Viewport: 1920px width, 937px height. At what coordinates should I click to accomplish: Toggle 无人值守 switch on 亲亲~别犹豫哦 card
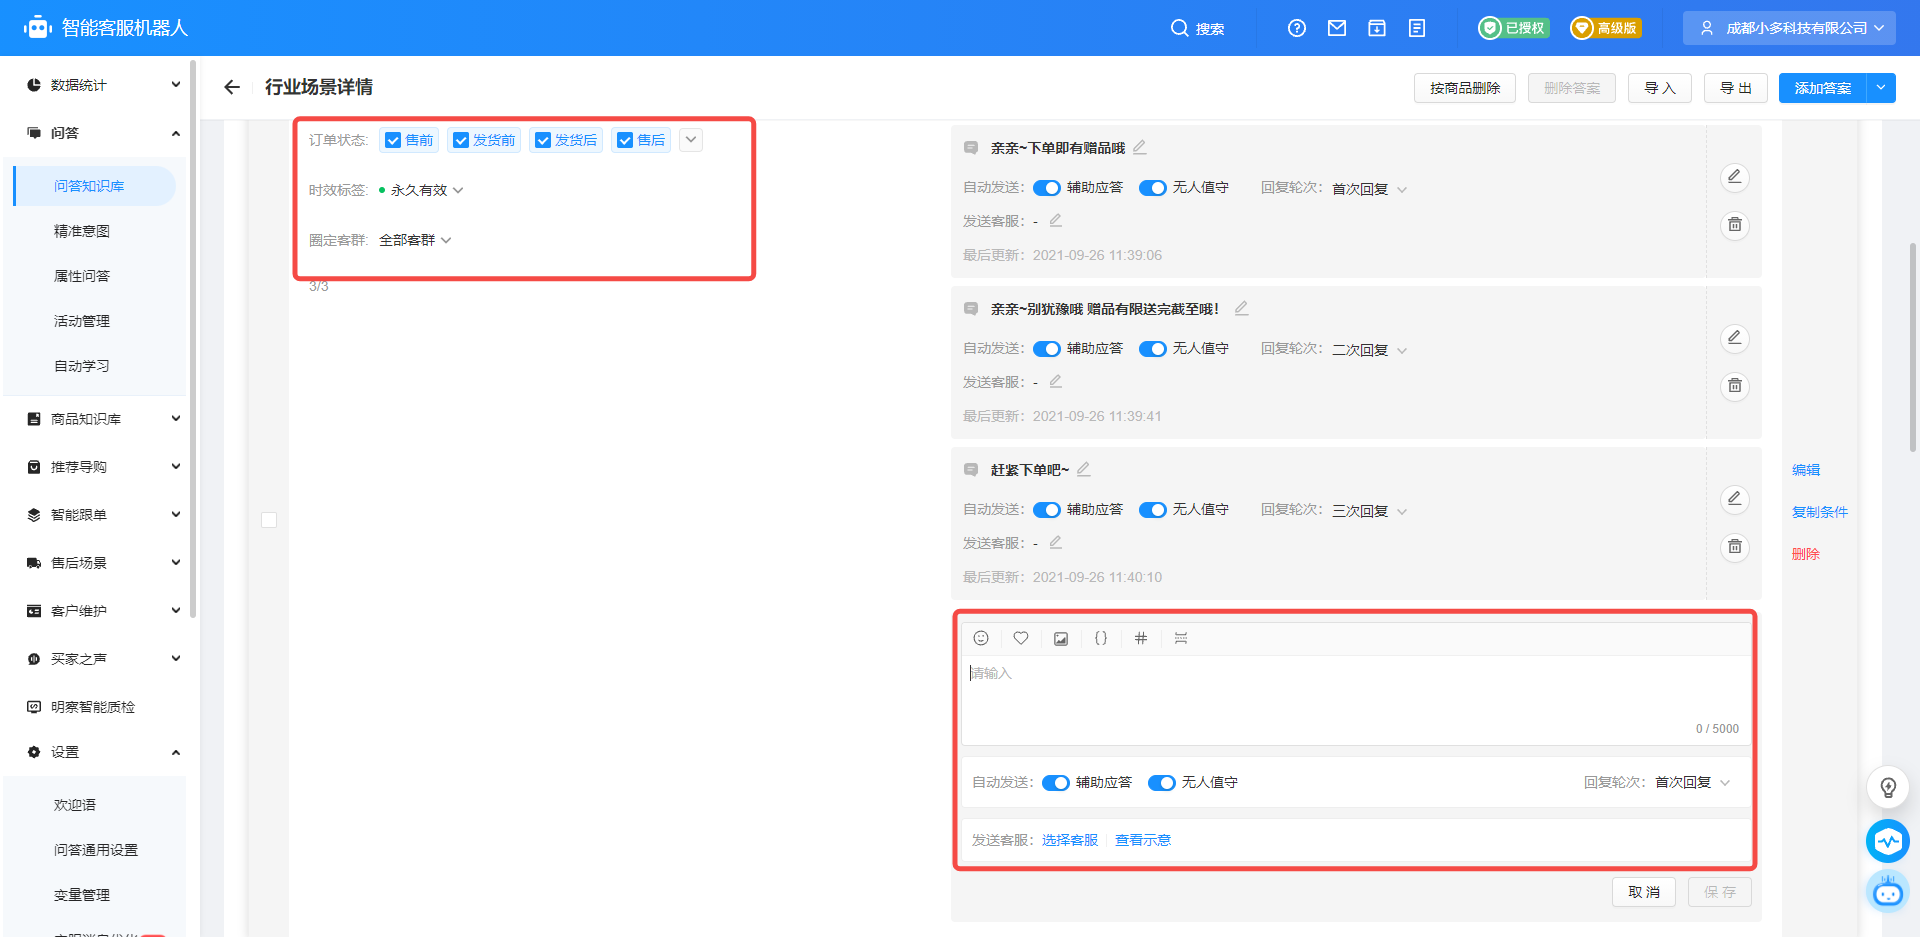[x=1153, y=349]
